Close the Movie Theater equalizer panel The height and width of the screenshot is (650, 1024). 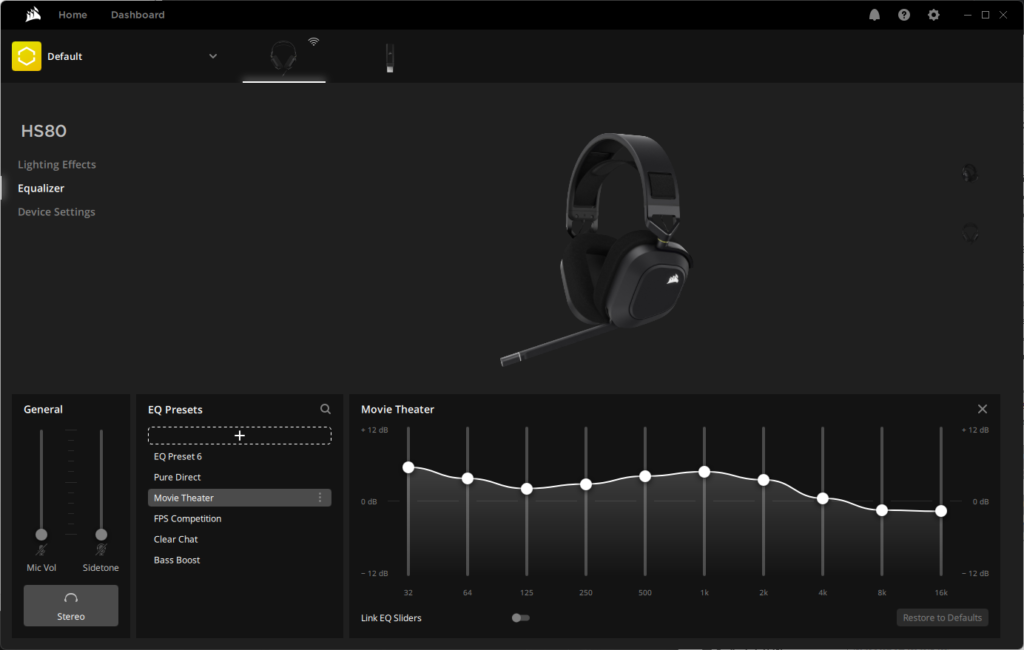click(982, 409)
